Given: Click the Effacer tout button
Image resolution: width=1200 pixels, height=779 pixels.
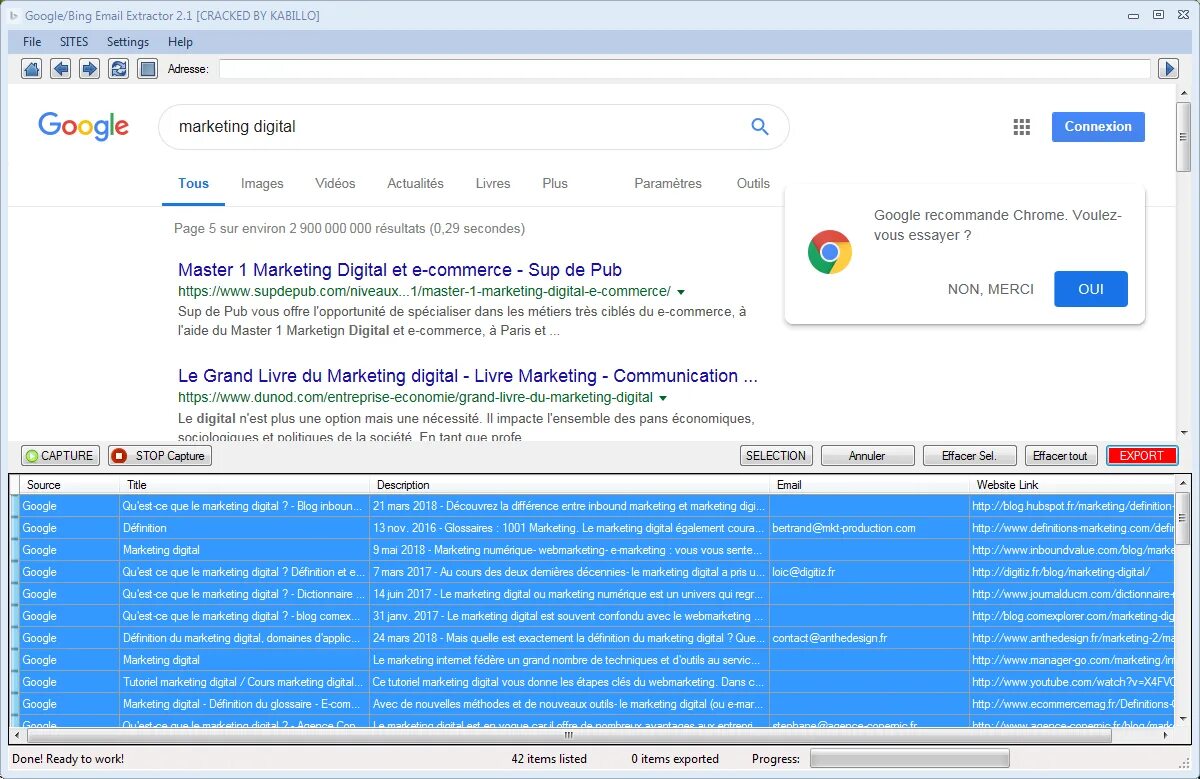Looking at the screenshot, I should pyautogui.click(x=1060, y=456).
